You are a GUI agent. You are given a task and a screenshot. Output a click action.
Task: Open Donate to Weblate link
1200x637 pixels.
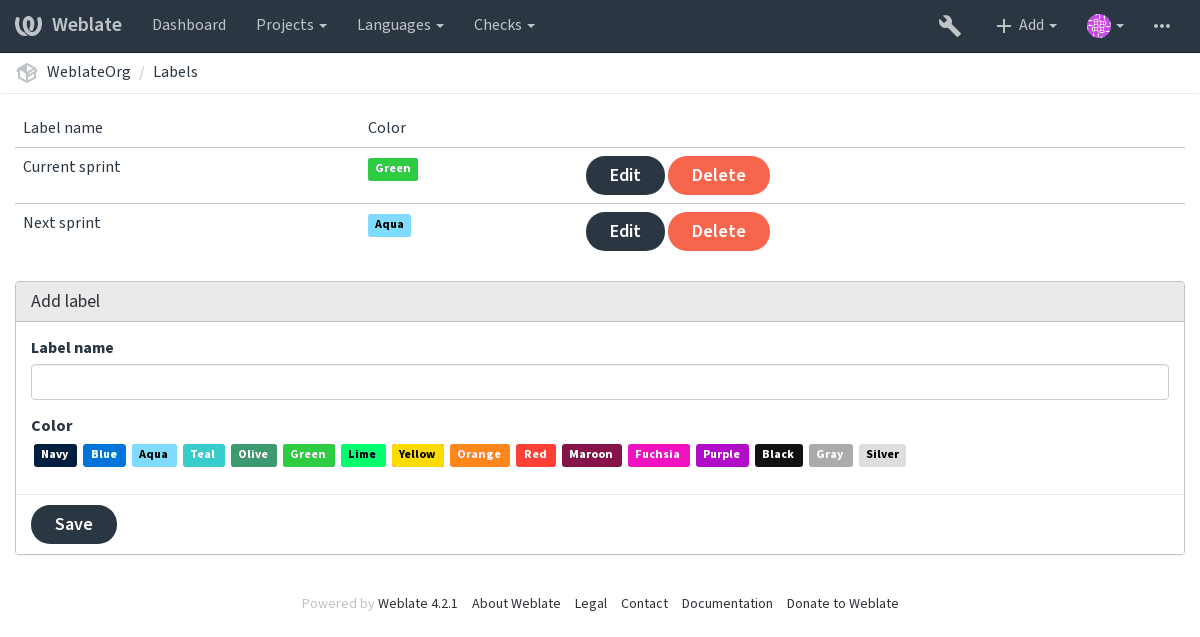843,604
